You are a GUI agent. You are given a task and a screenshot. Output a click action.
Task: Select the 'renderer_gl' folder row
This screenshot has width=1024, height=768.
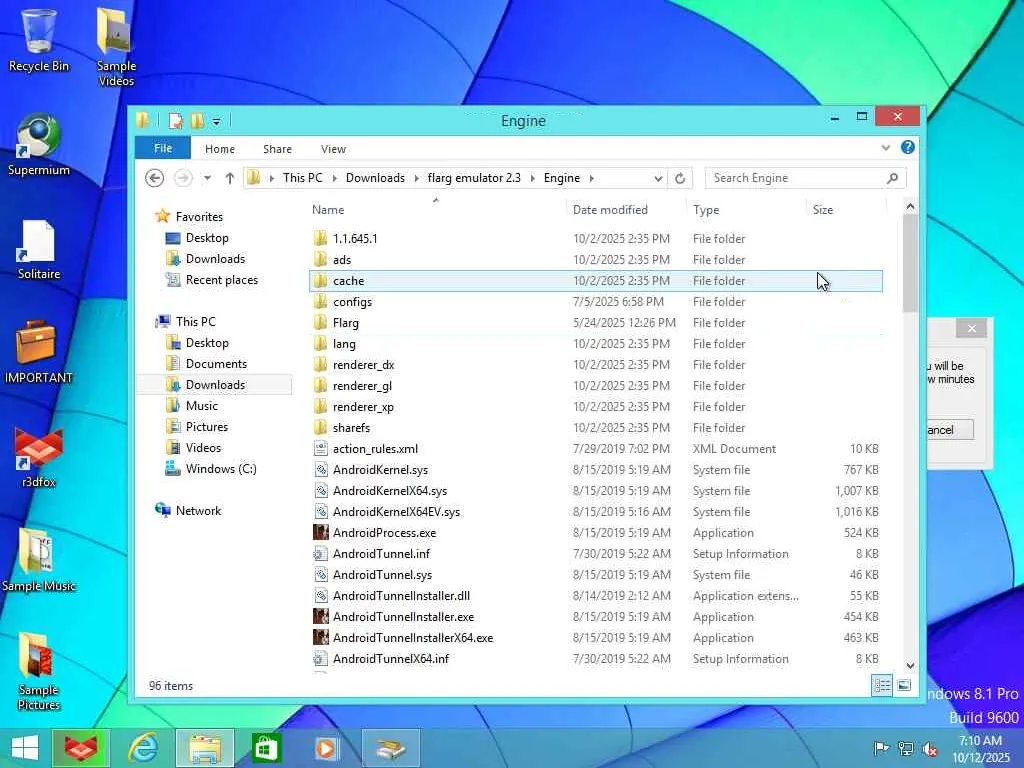coord(595,386)
